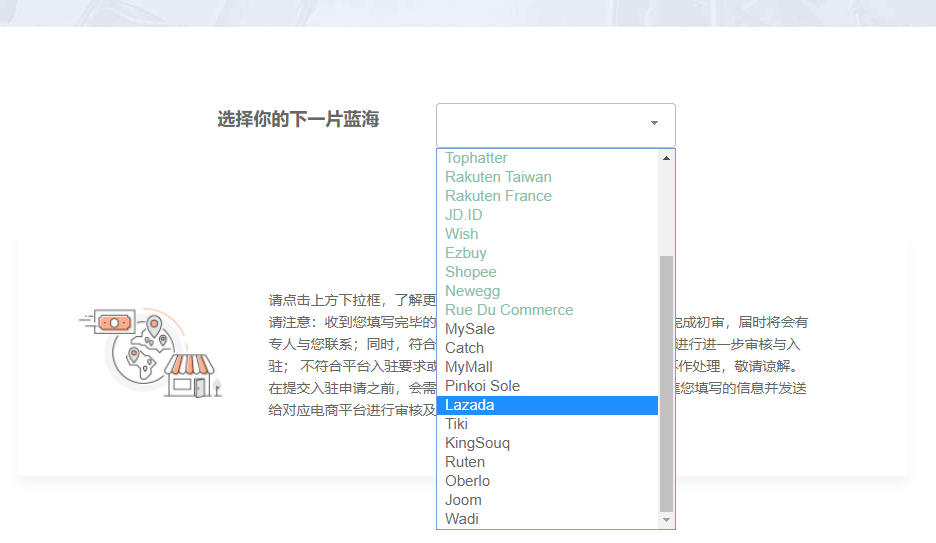This screenshot has width=936, height=543.
Task: Select the Catch option
Action: point(547,348)
